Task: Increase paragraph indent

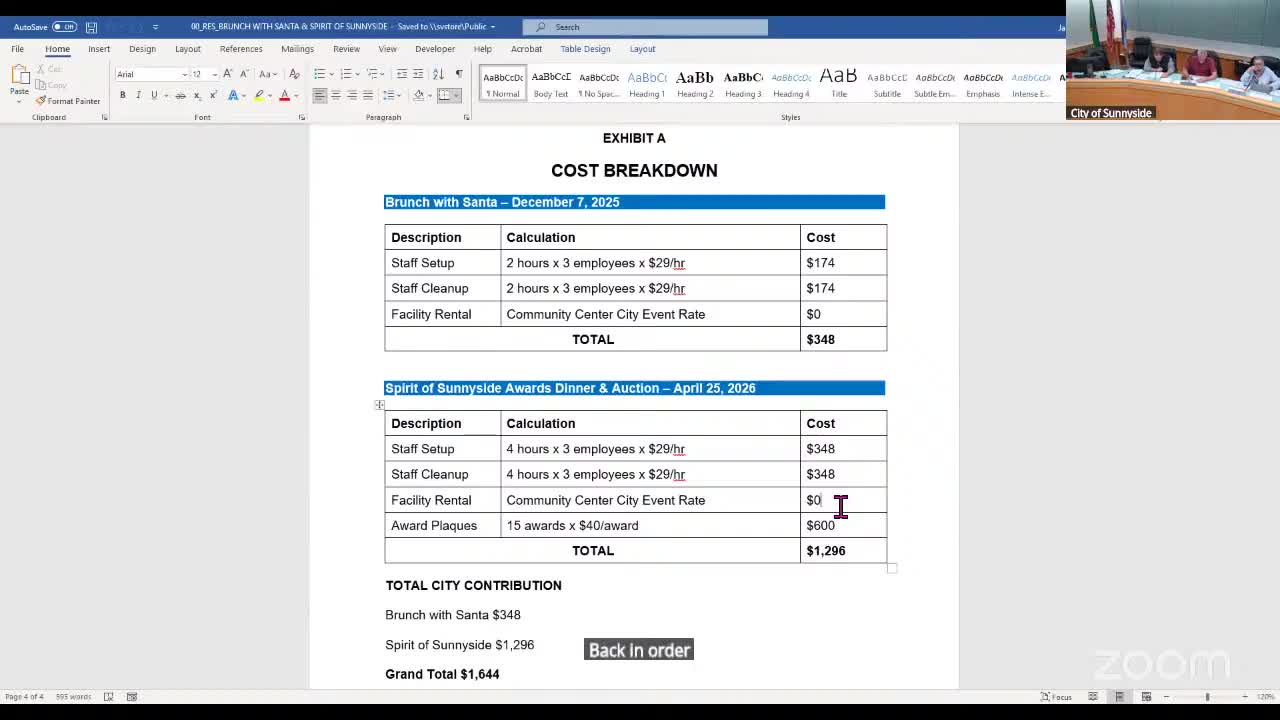Action: tap(418, 74)
